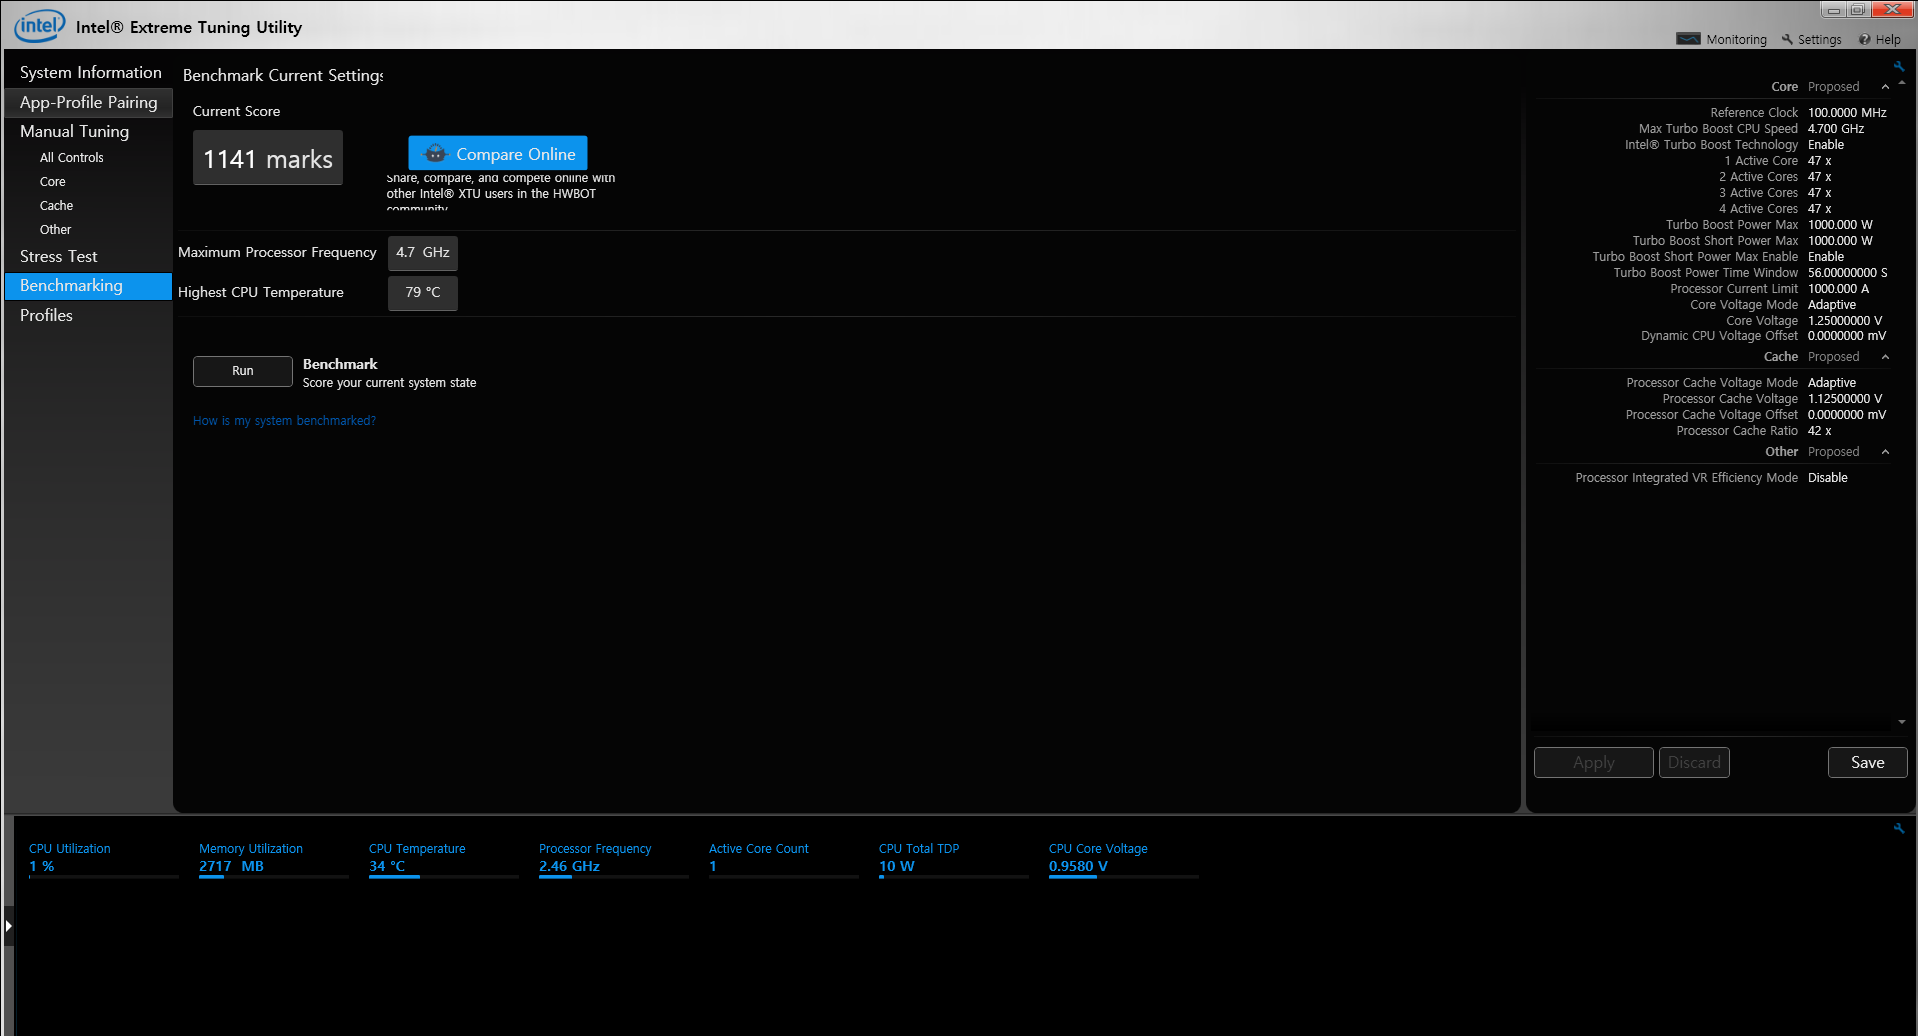Click the Memory Utilization 2717 MB bar
The image size is (1918, 1036).
(x=274, y=877)
